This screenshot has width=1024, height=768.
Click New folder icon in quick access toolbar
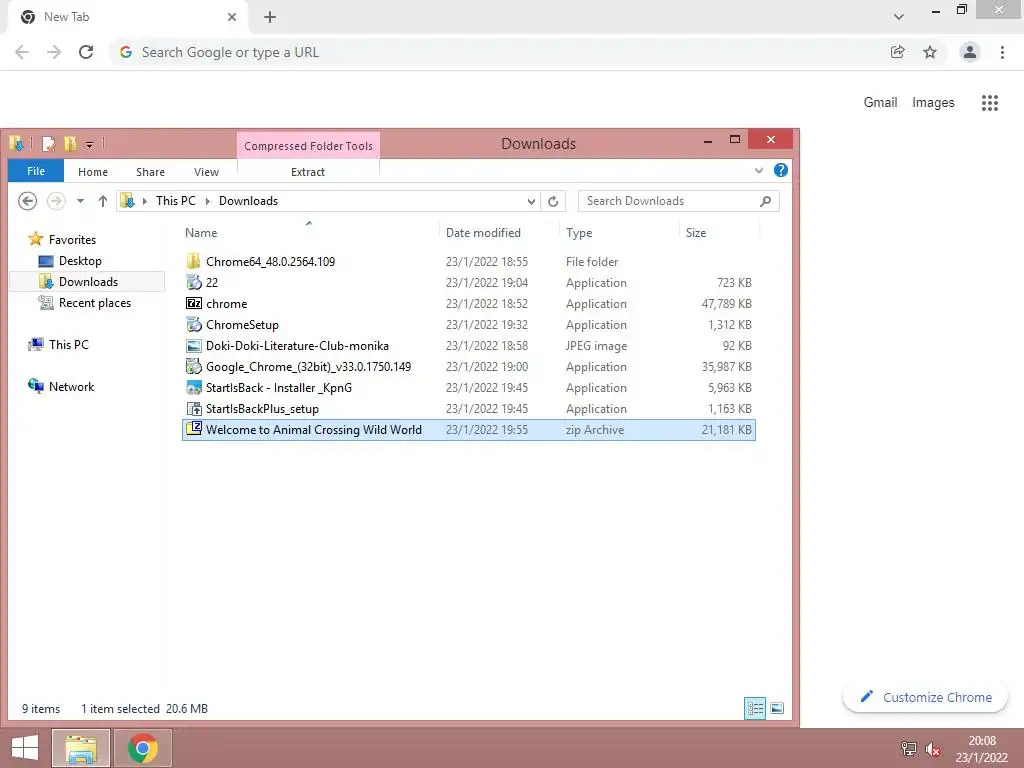[x=69, y=144]
